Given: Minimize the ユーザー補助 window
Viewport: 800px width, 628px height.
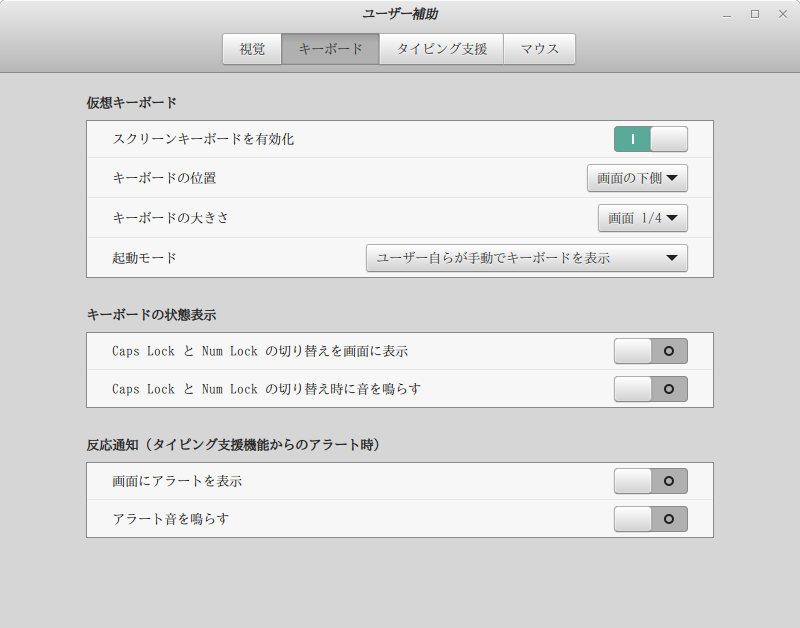Looking at the screenshot, I should [727, 14].
